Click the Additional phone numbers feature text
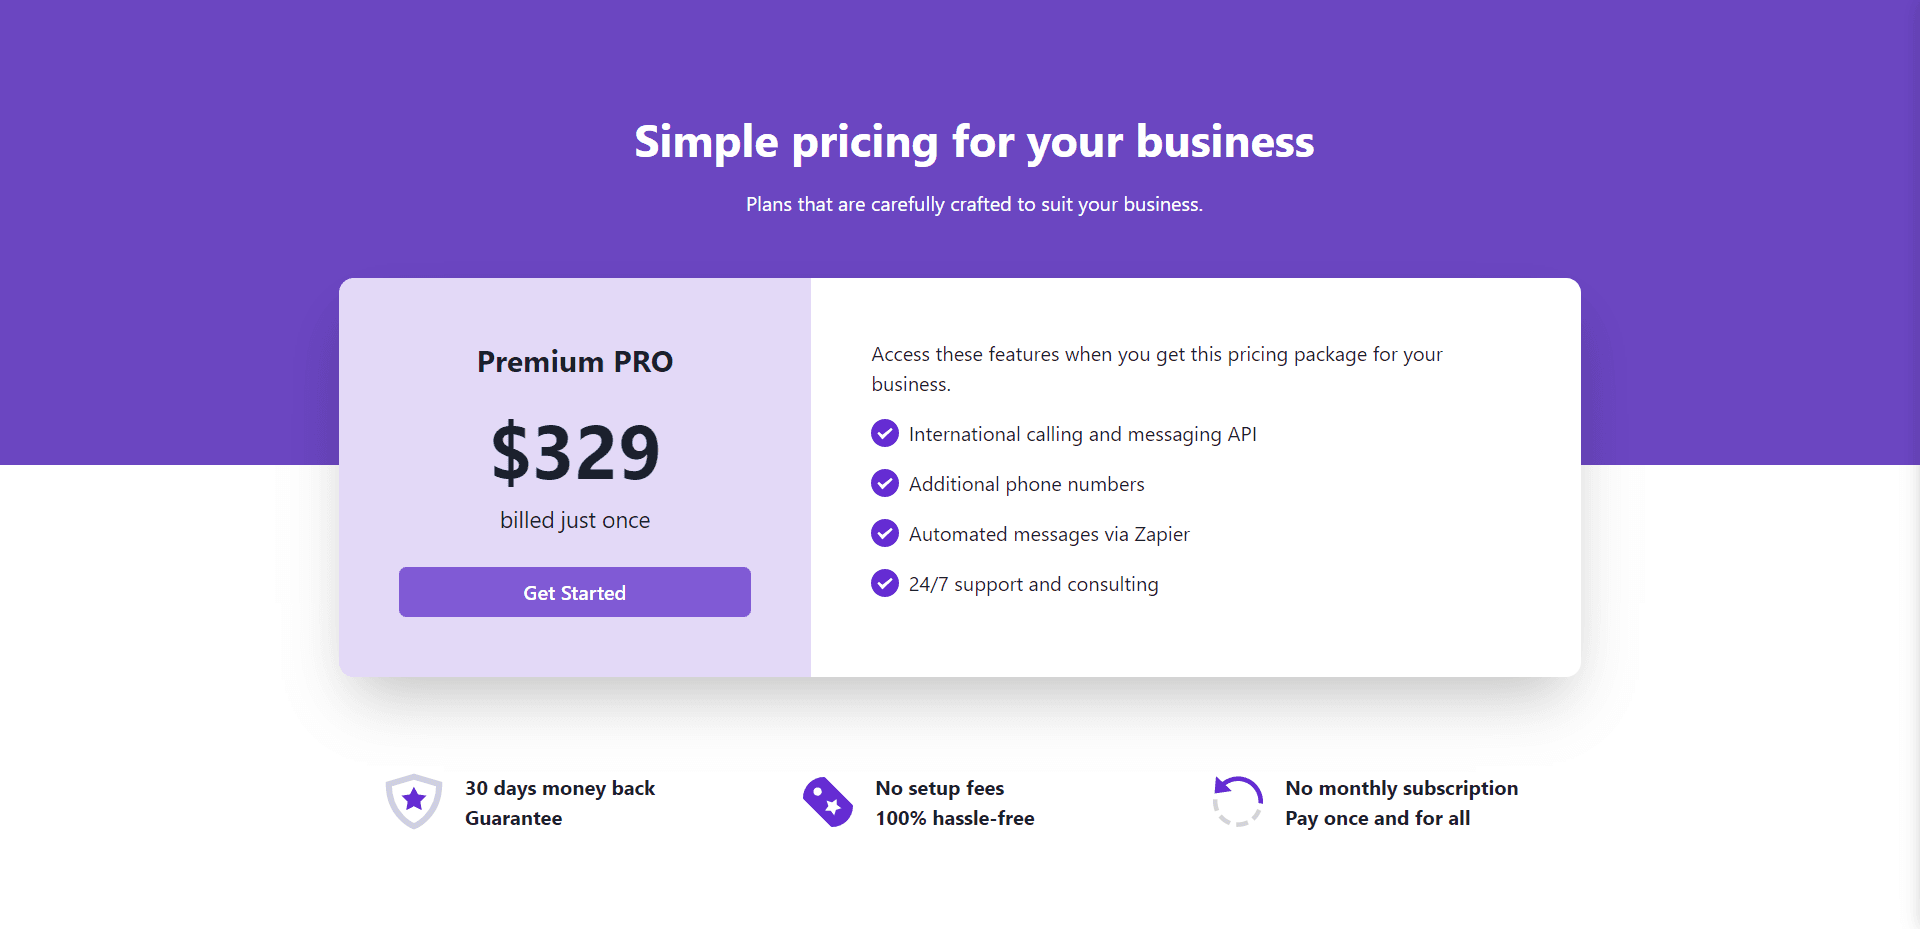 1027,484
